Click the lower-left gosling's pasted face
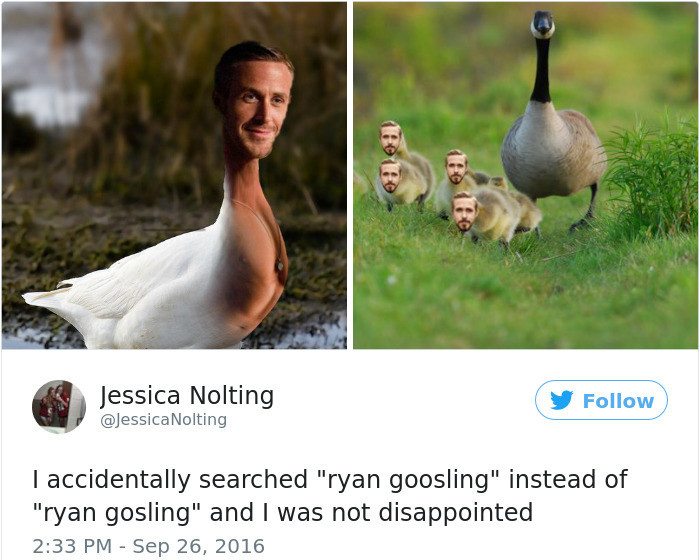The width and height of the screenshot is (700, 560). (390, 176)
